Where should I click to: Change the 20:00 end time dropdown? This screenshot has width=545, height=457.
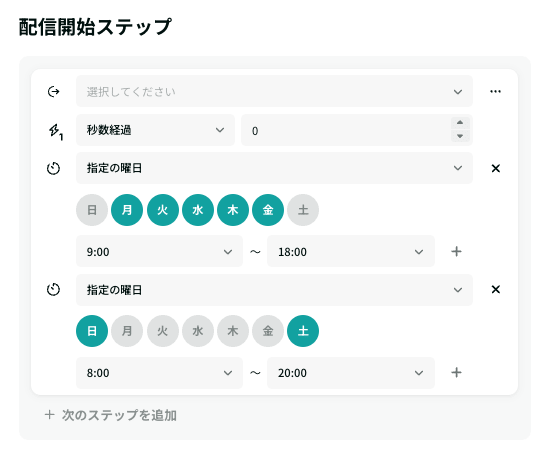(351, 373)
